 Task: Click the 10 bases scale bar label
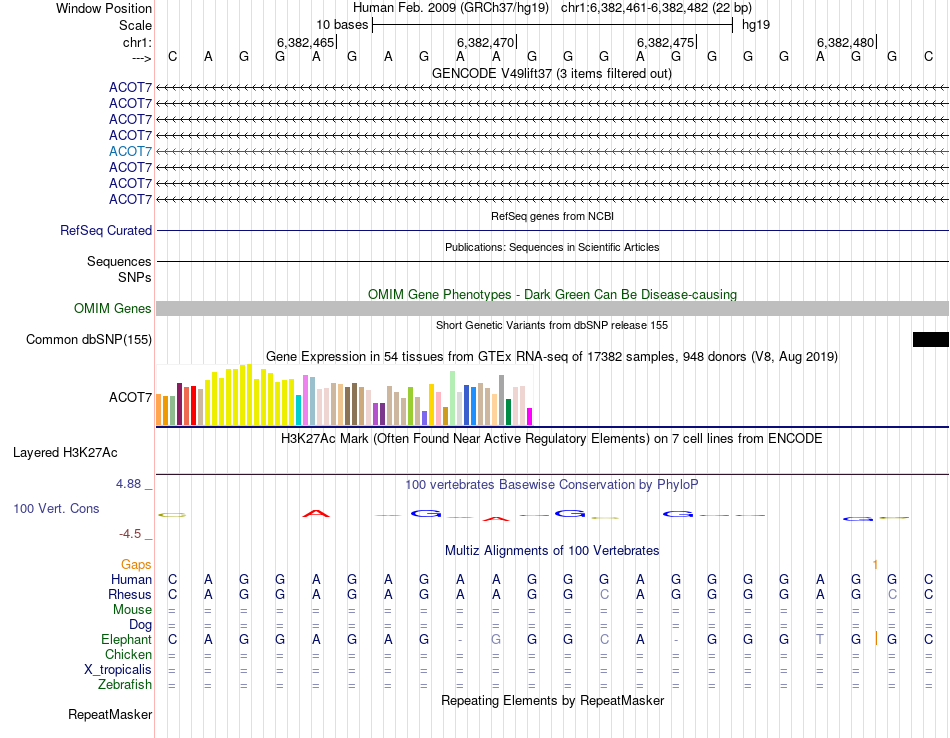tap(342, 25)
